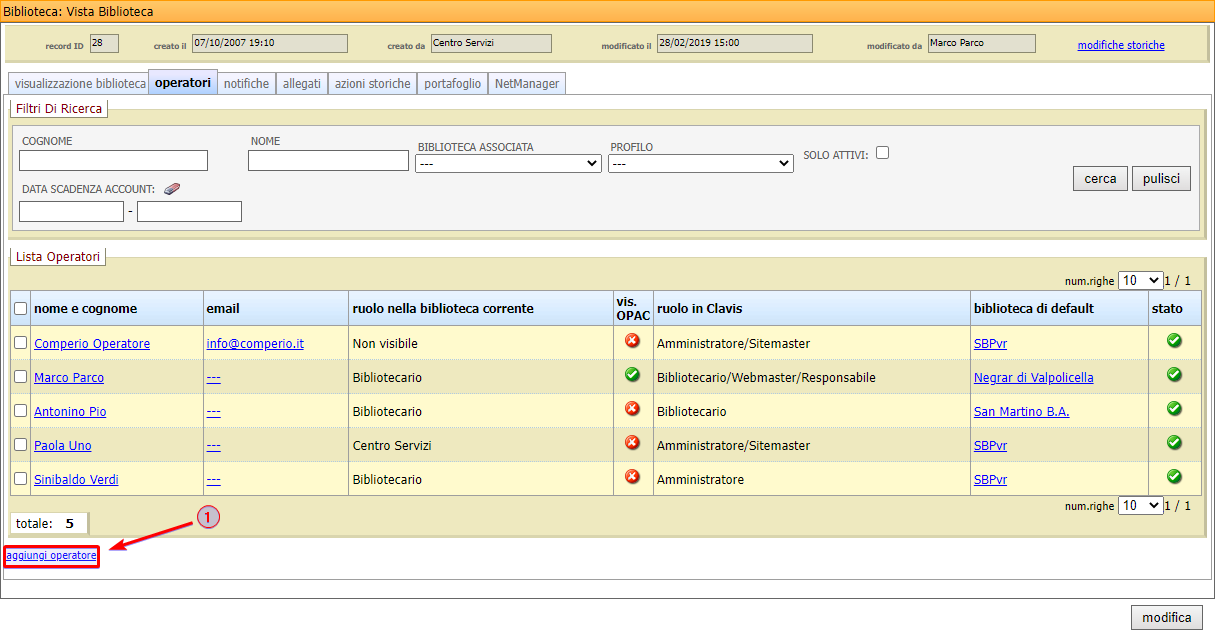This screenshot has height=632, width=1215.
Task: Click red OPAC icon for Antonino Pio
Action: click(631, 409)
